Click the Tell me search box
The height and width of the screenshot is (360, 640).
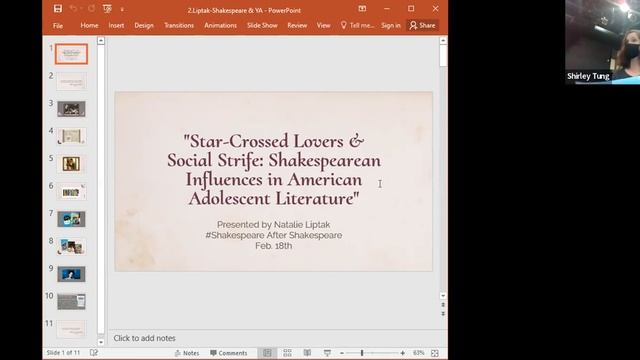click(357, 25)
